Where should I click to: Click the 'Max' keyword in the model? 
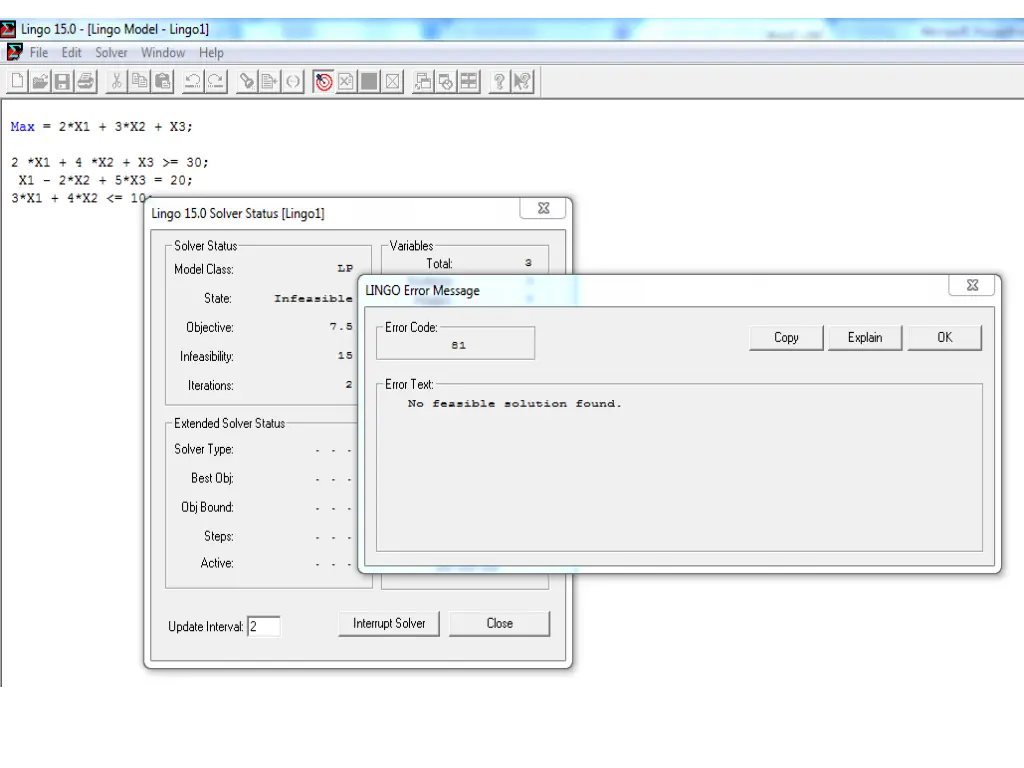[x=22, y=127]
